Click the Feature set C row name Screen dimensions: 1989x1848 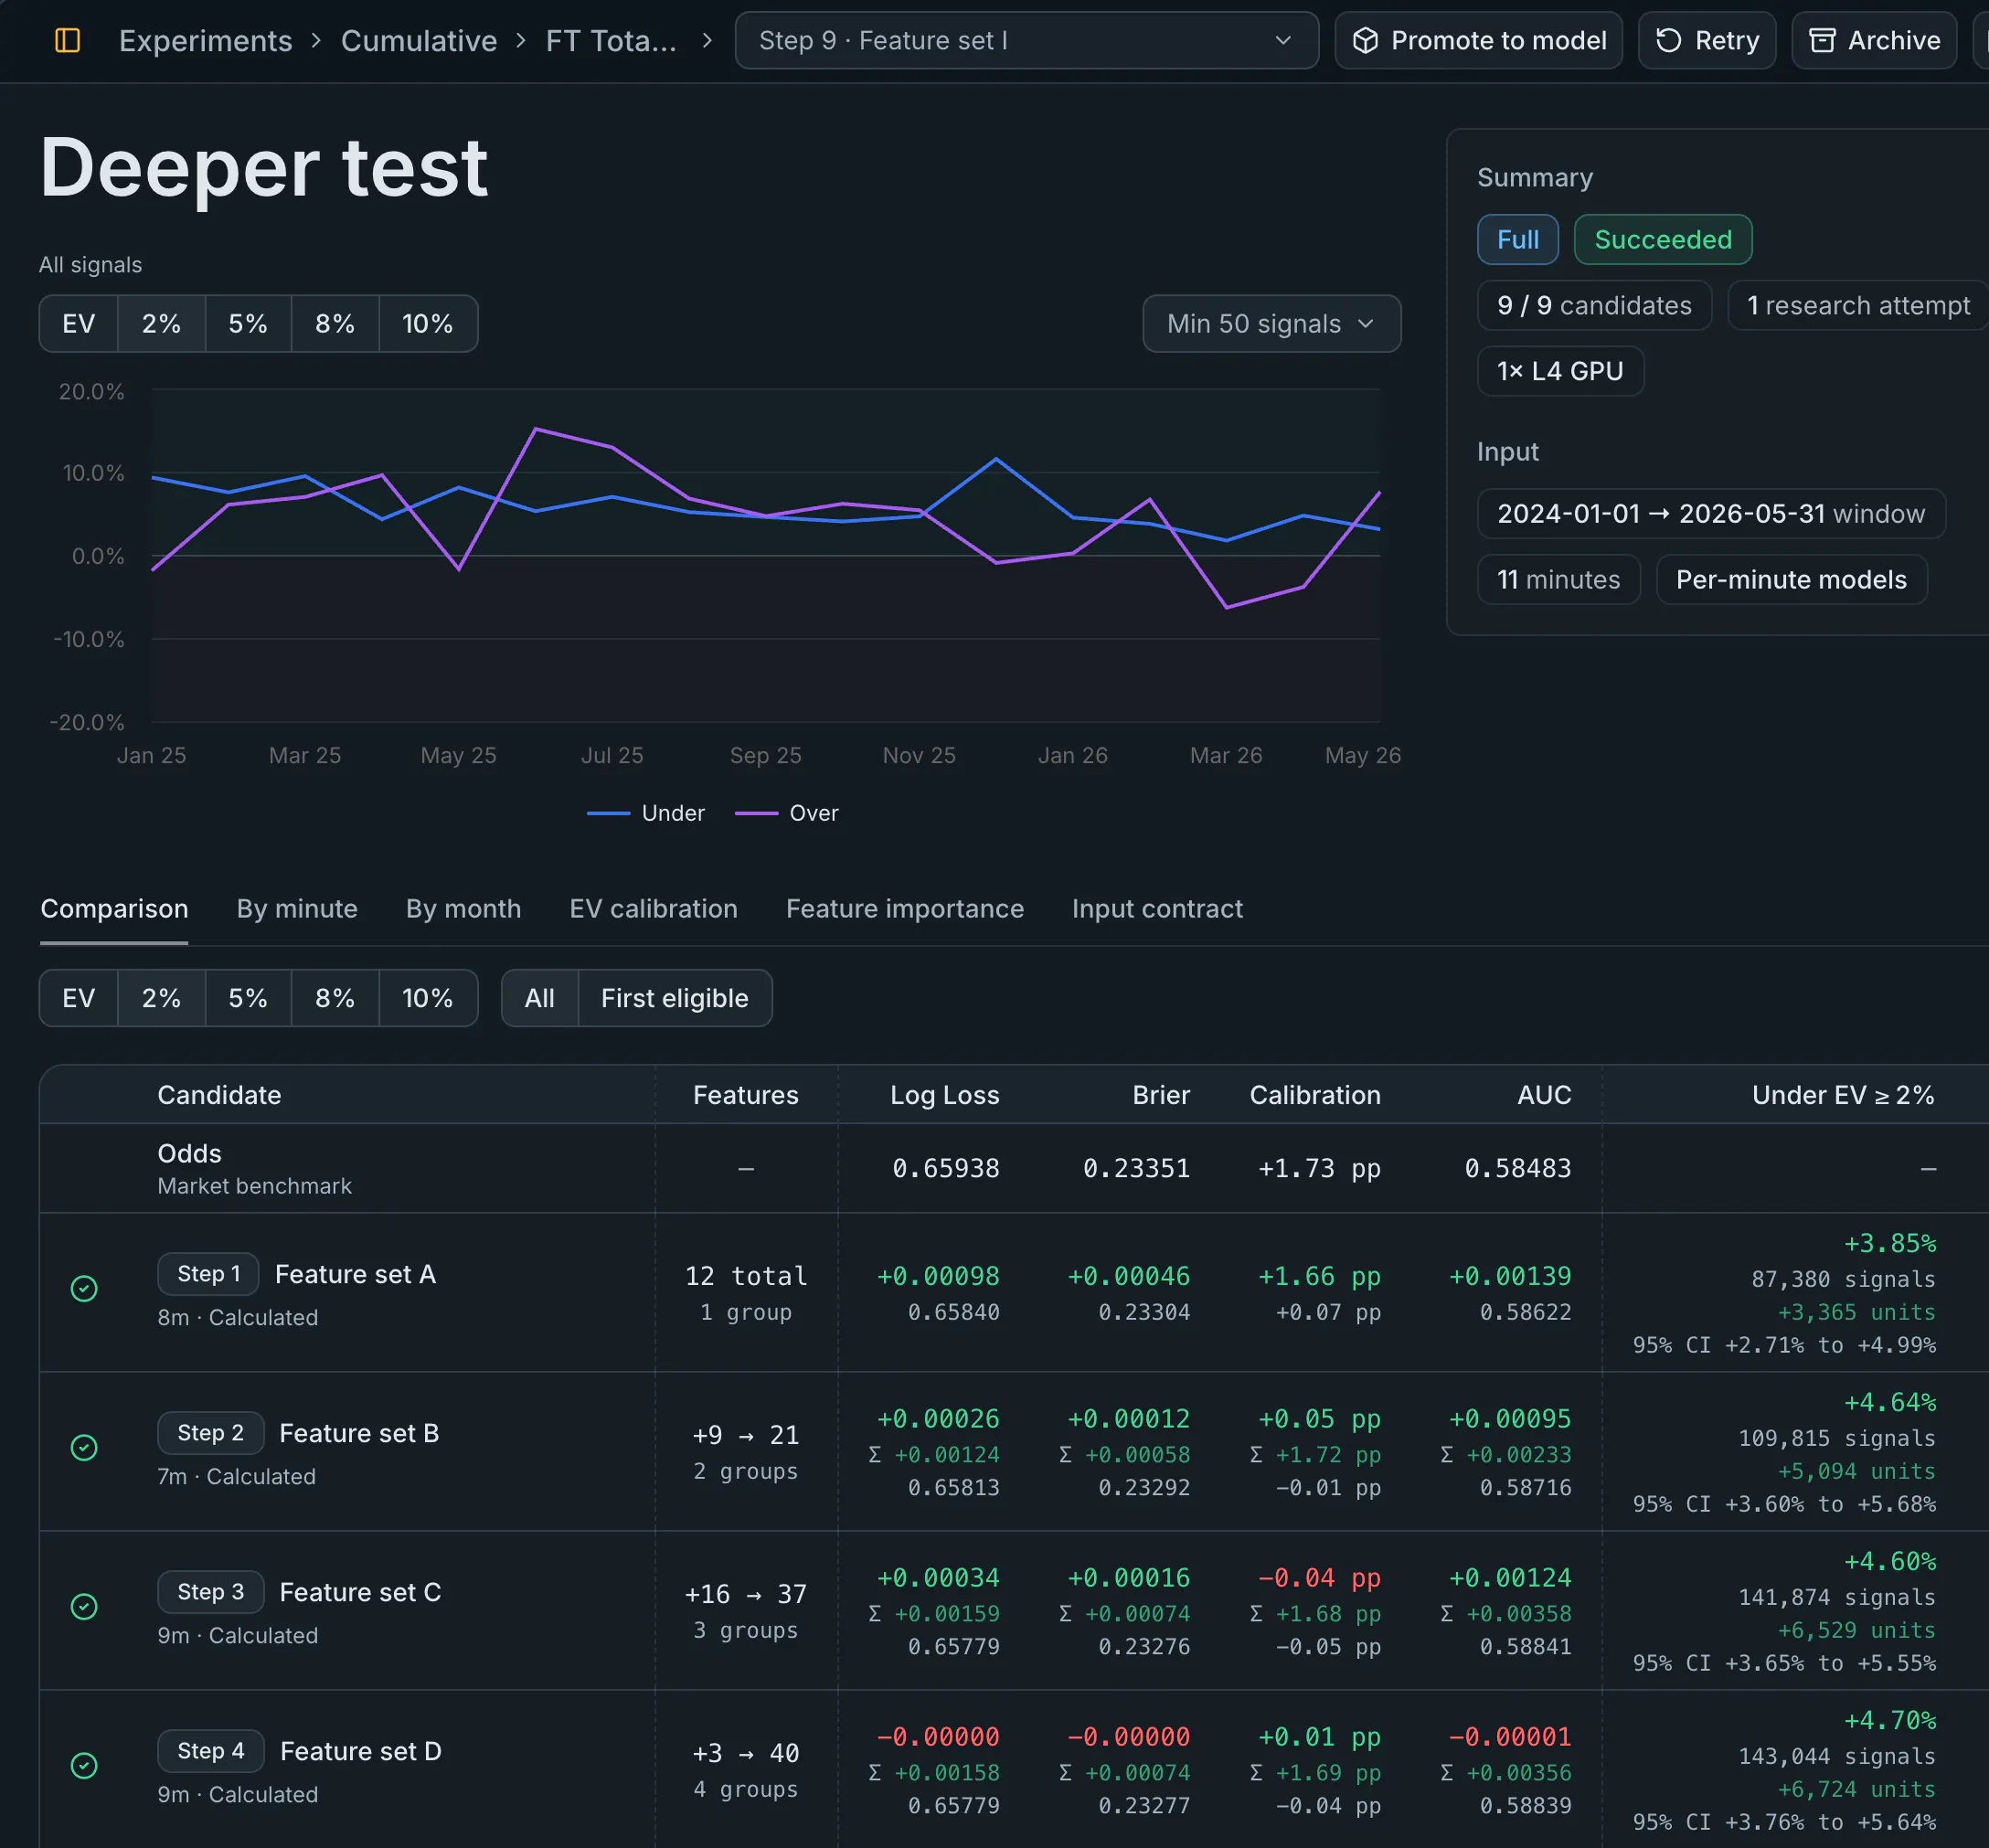(360, 1591)
